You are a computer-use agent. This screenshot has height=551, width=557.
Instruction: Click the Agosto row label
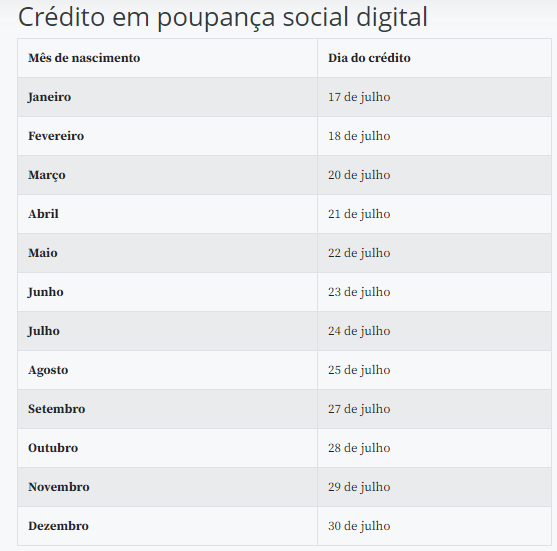[x=48, y=370]
